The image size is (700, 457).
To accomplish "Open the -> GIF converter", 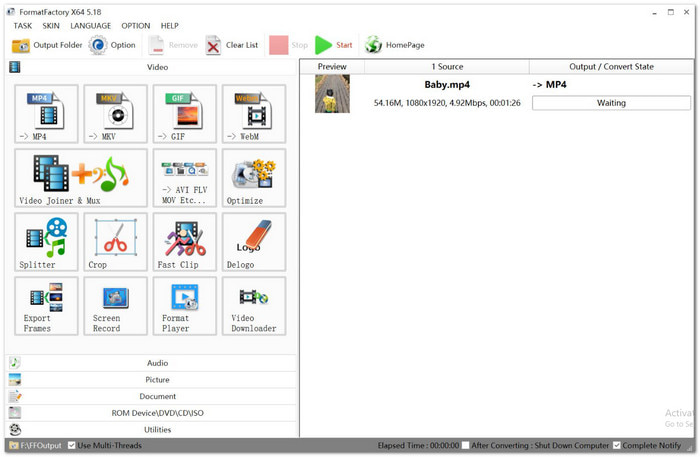I will [x=184, y=114].
